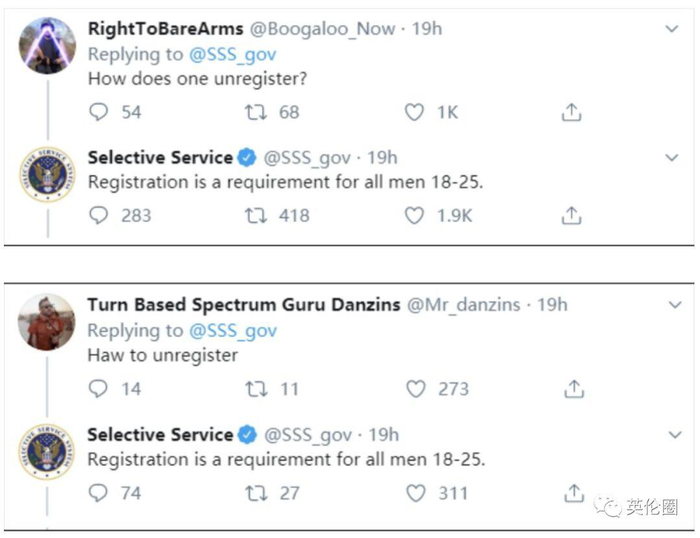700x538 pixels.
Task: Like the Selective Service tweet with 1.9K likes
Action: tap(414, 215)
